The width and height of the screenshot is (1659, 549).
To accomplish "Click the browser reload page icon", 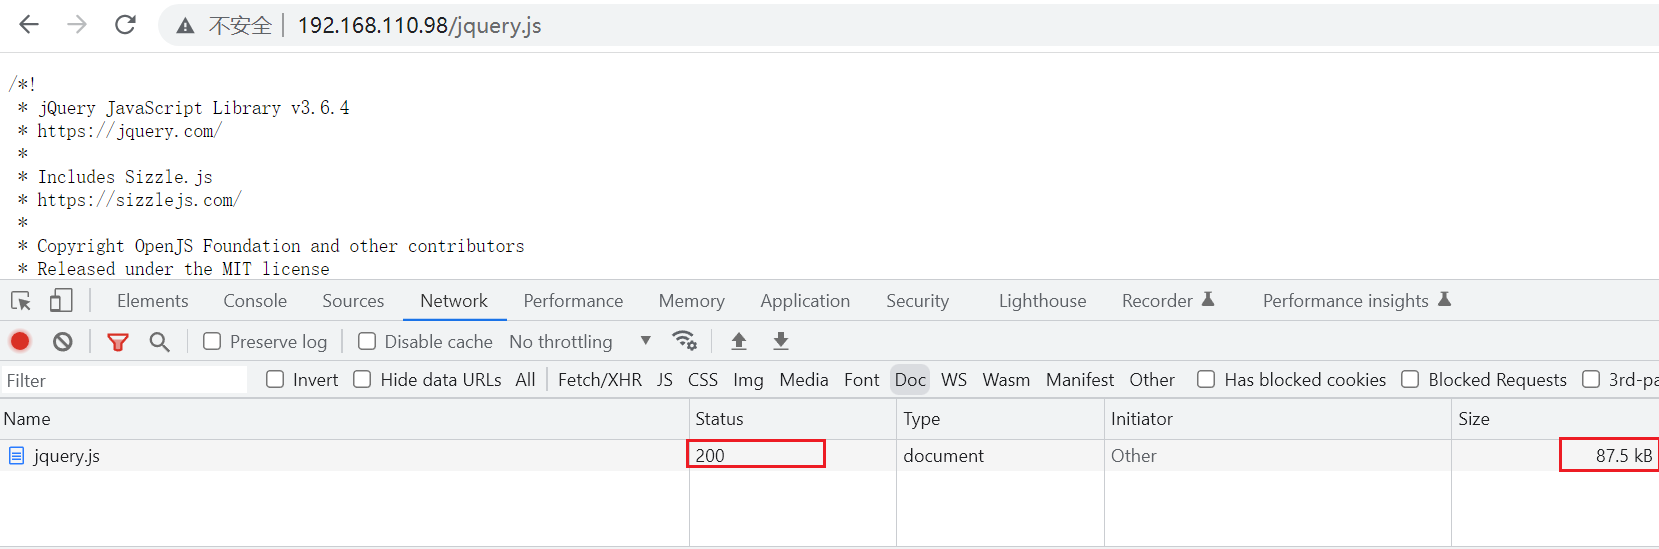I will 125,25.
